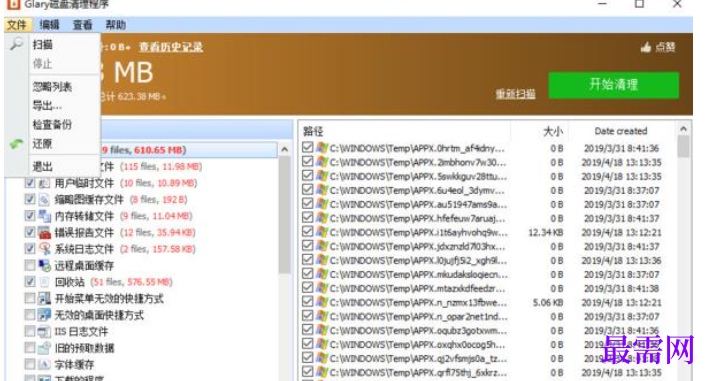Uncheck the 缩略图缓存文件 checkbox
The width and height of the screenshot is (713, 381).
pos(30,200)
